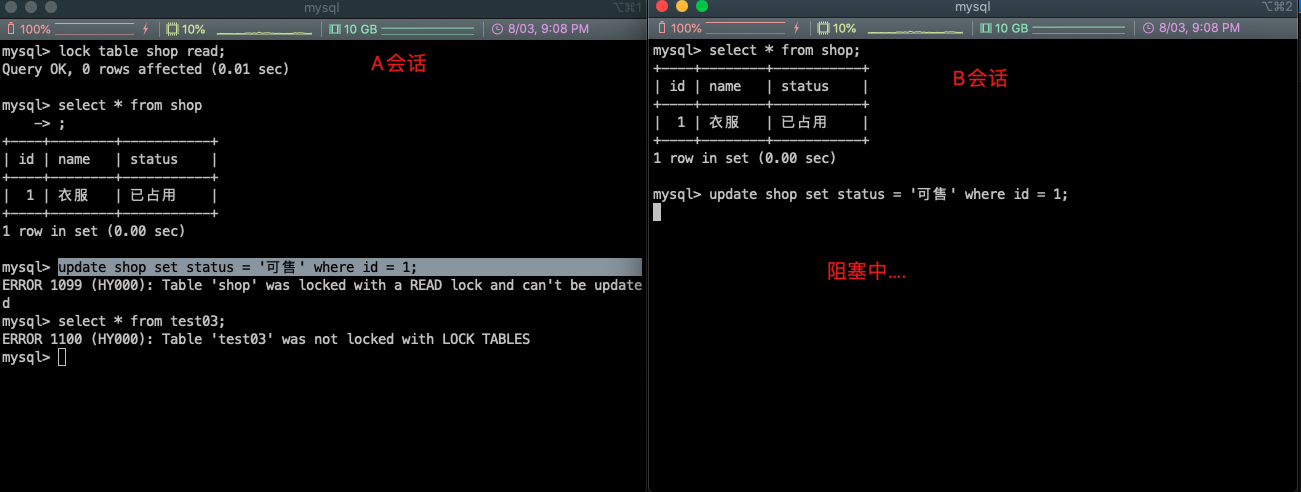Screen dimensions: 1301x492
Task: Click the 100% battery value in right pane
Action: (686, 29)
